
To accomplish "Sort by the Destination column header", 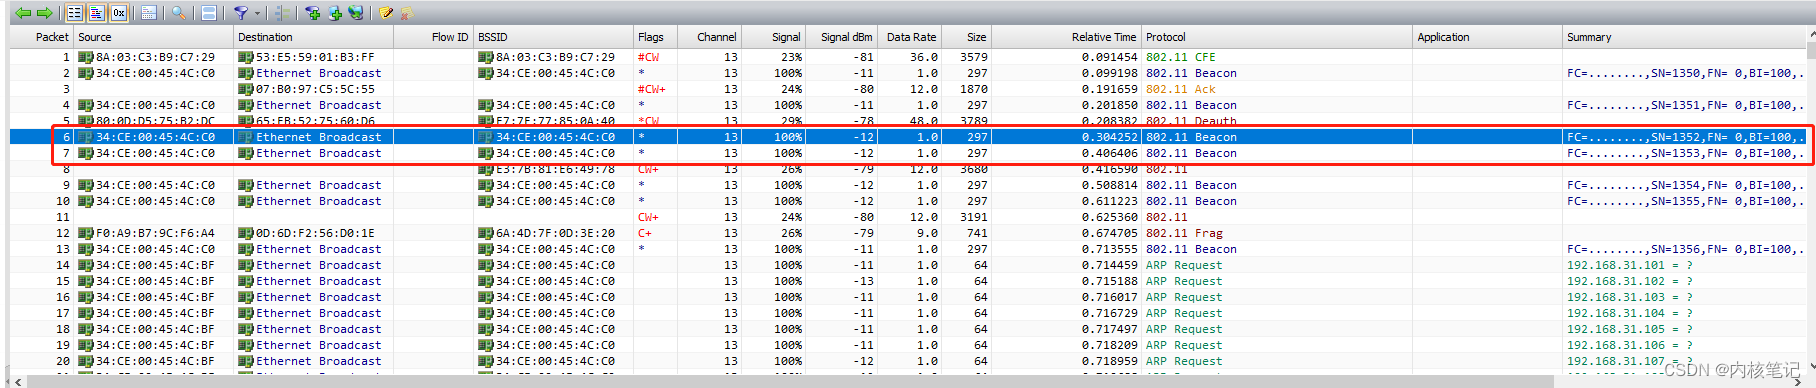I will 313,37.
